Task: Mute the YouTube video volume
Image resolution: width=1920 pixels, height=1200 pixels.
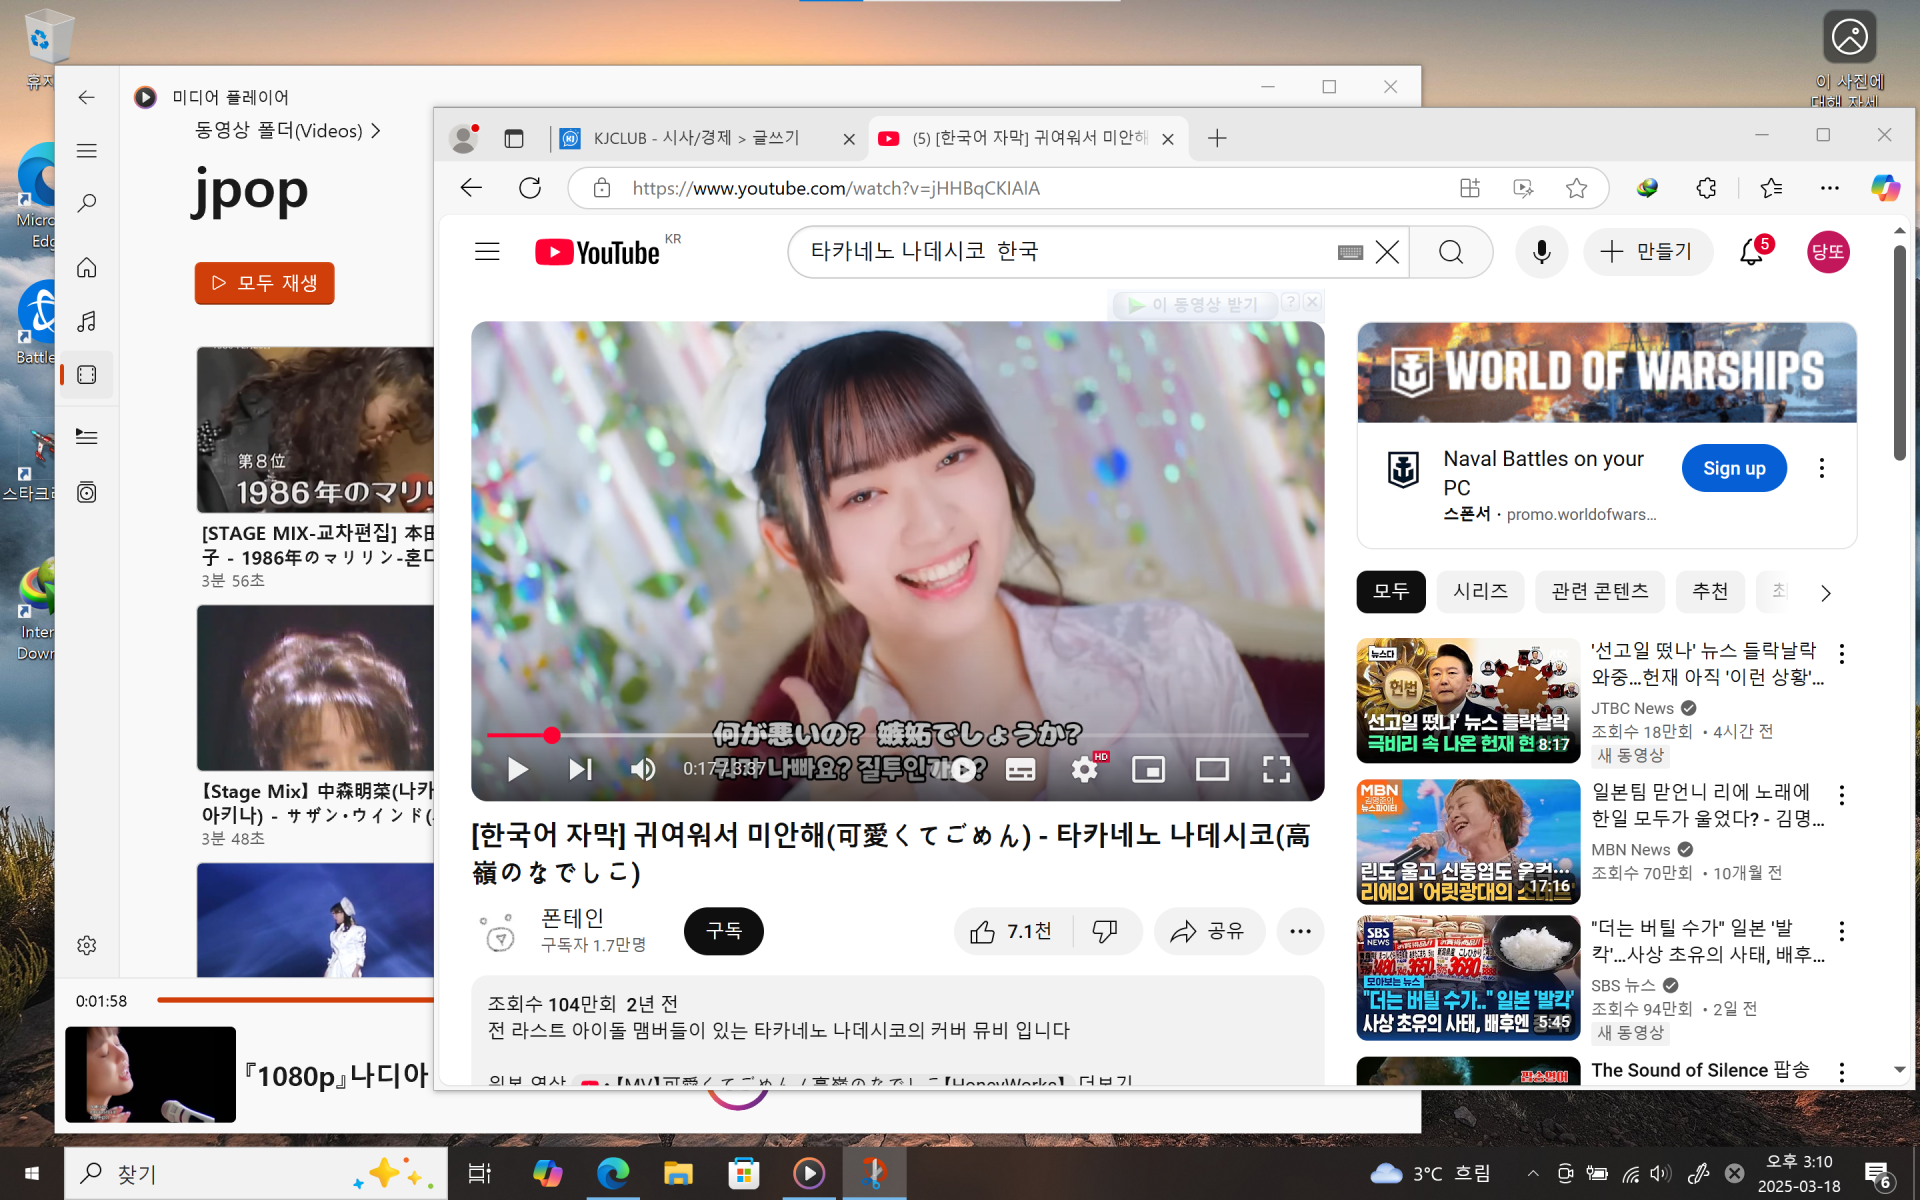Action: pyautogui.click(x=643, y=769)
